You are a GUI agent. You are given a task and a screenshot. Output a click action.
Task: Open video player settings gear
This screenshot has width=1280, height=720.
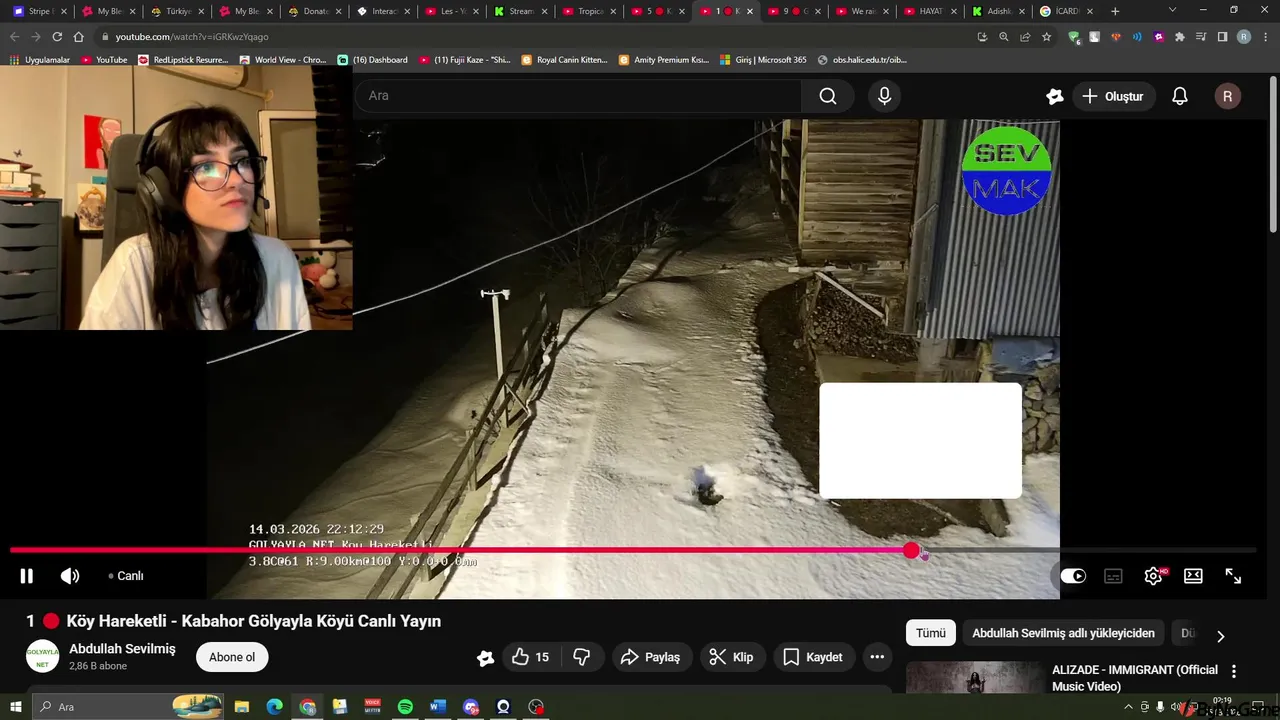point(1154,576)
